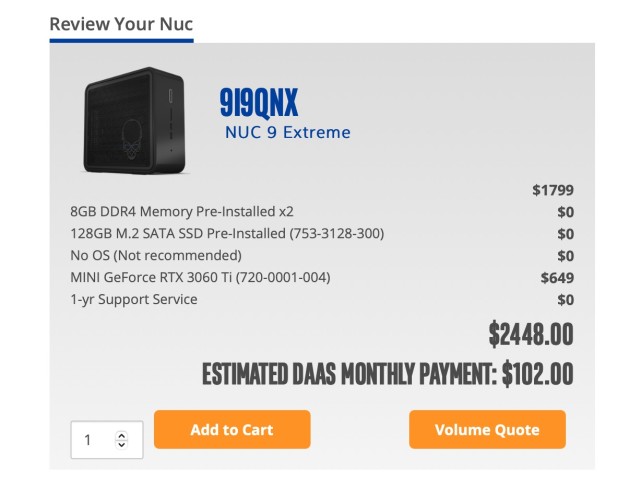Click the $1799 base price

pos(553,189)
